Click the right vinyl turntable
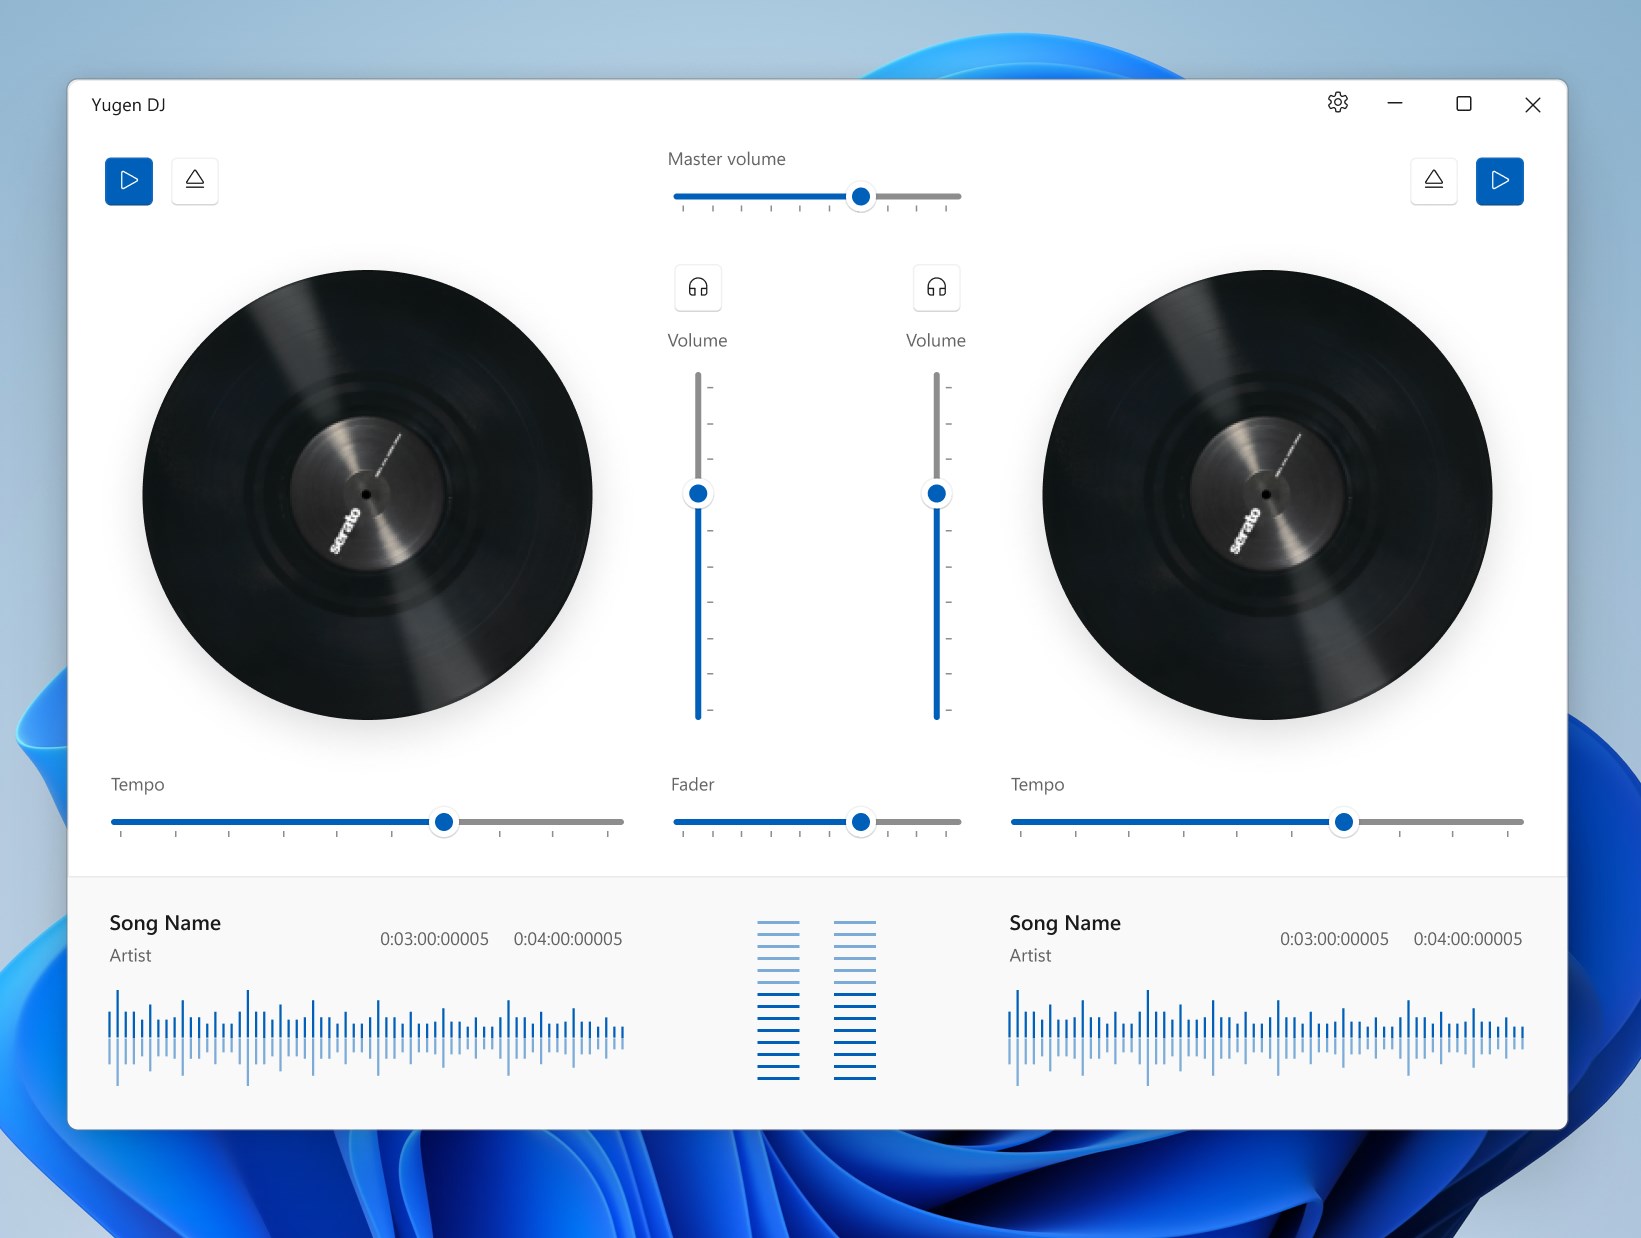 pos(1267,494)
